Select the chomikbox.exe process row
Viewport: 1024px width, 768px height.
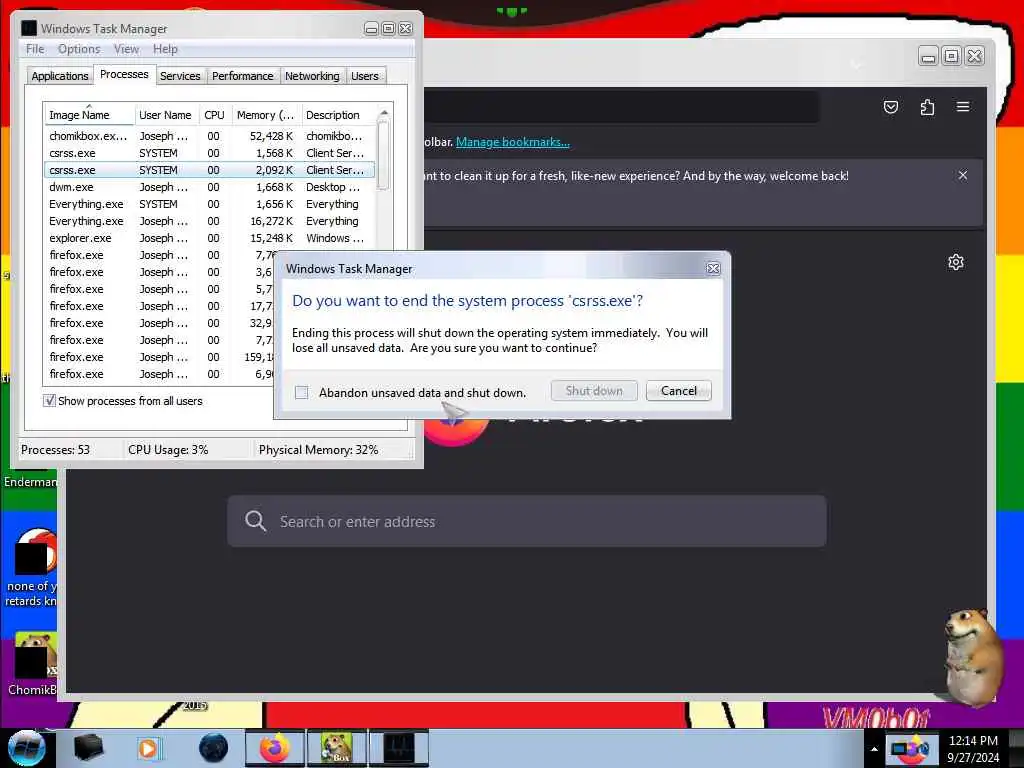(x=209, y=136)
